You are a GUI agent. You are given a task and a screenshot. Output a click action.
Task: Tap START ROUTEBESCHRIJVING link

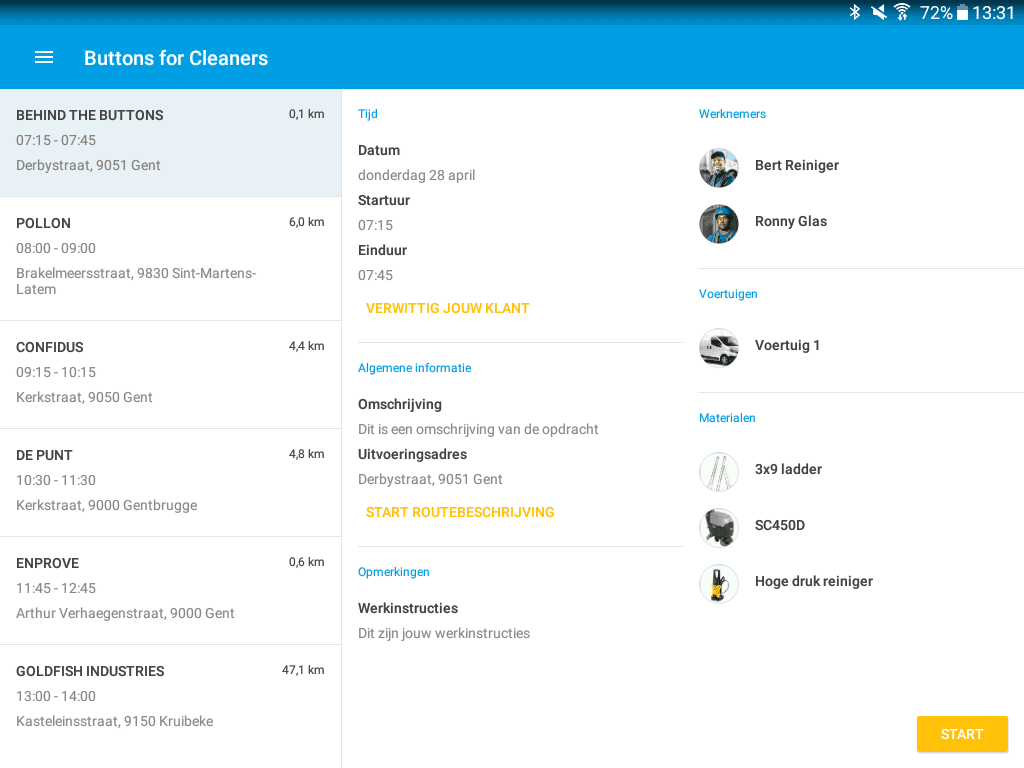pyautogui.click(x=460, y=513)
